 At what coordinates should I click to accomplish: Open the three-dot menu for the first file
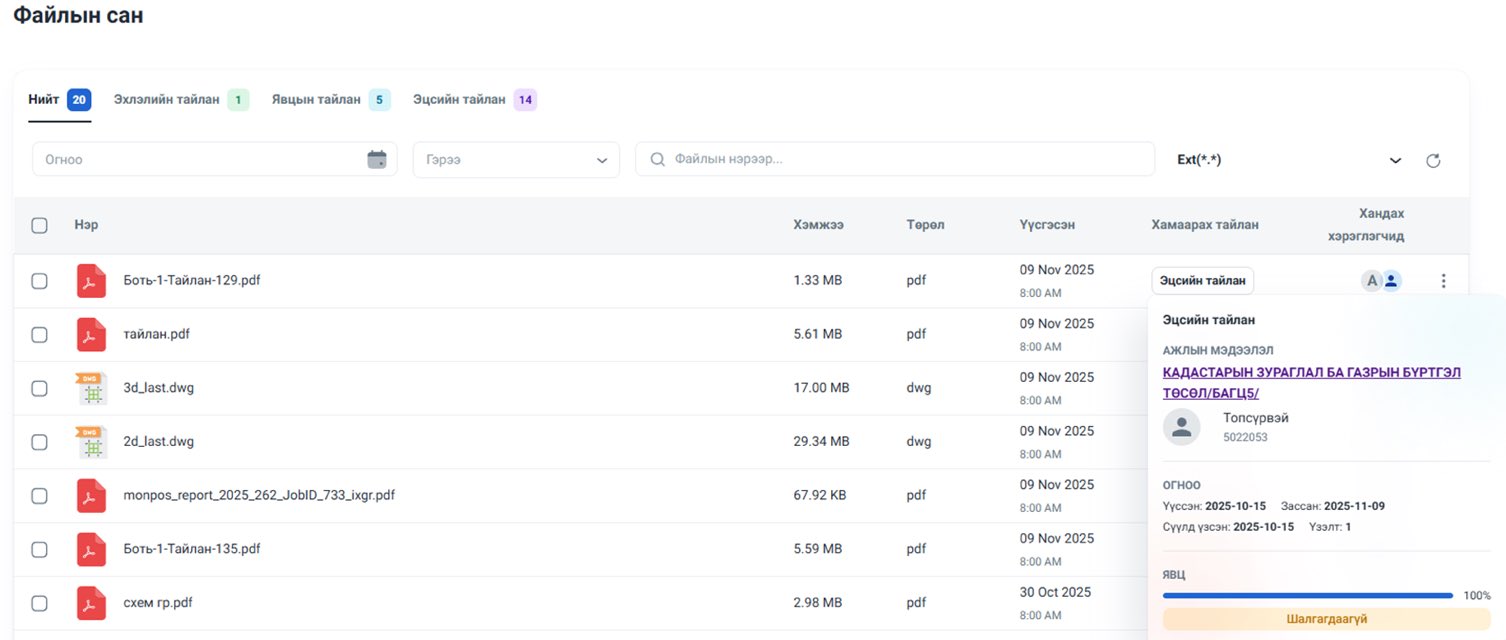tap(1443, 281)
